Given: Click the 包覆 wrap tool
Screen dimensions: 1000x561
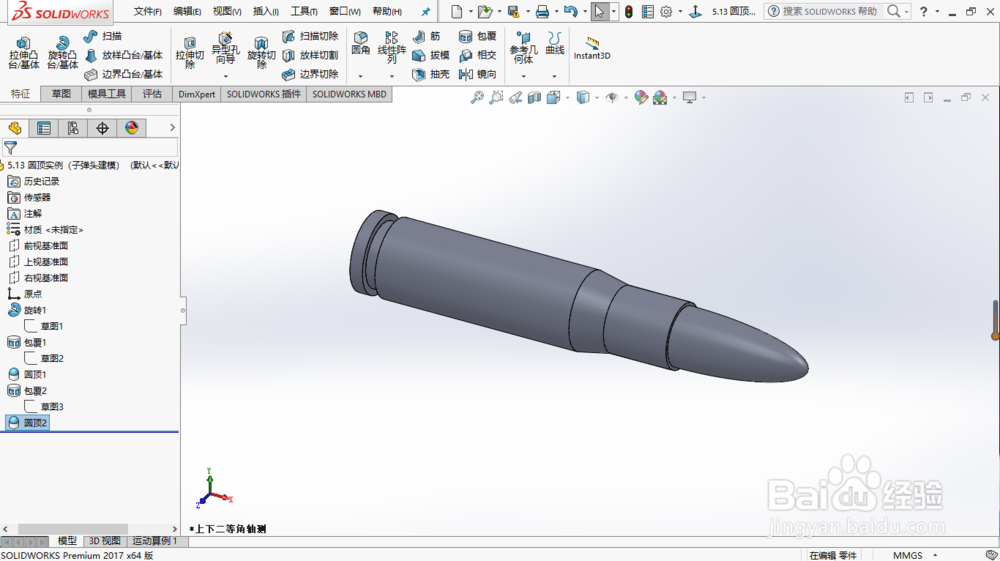Looking at the screenshot, I should [478, 36].
